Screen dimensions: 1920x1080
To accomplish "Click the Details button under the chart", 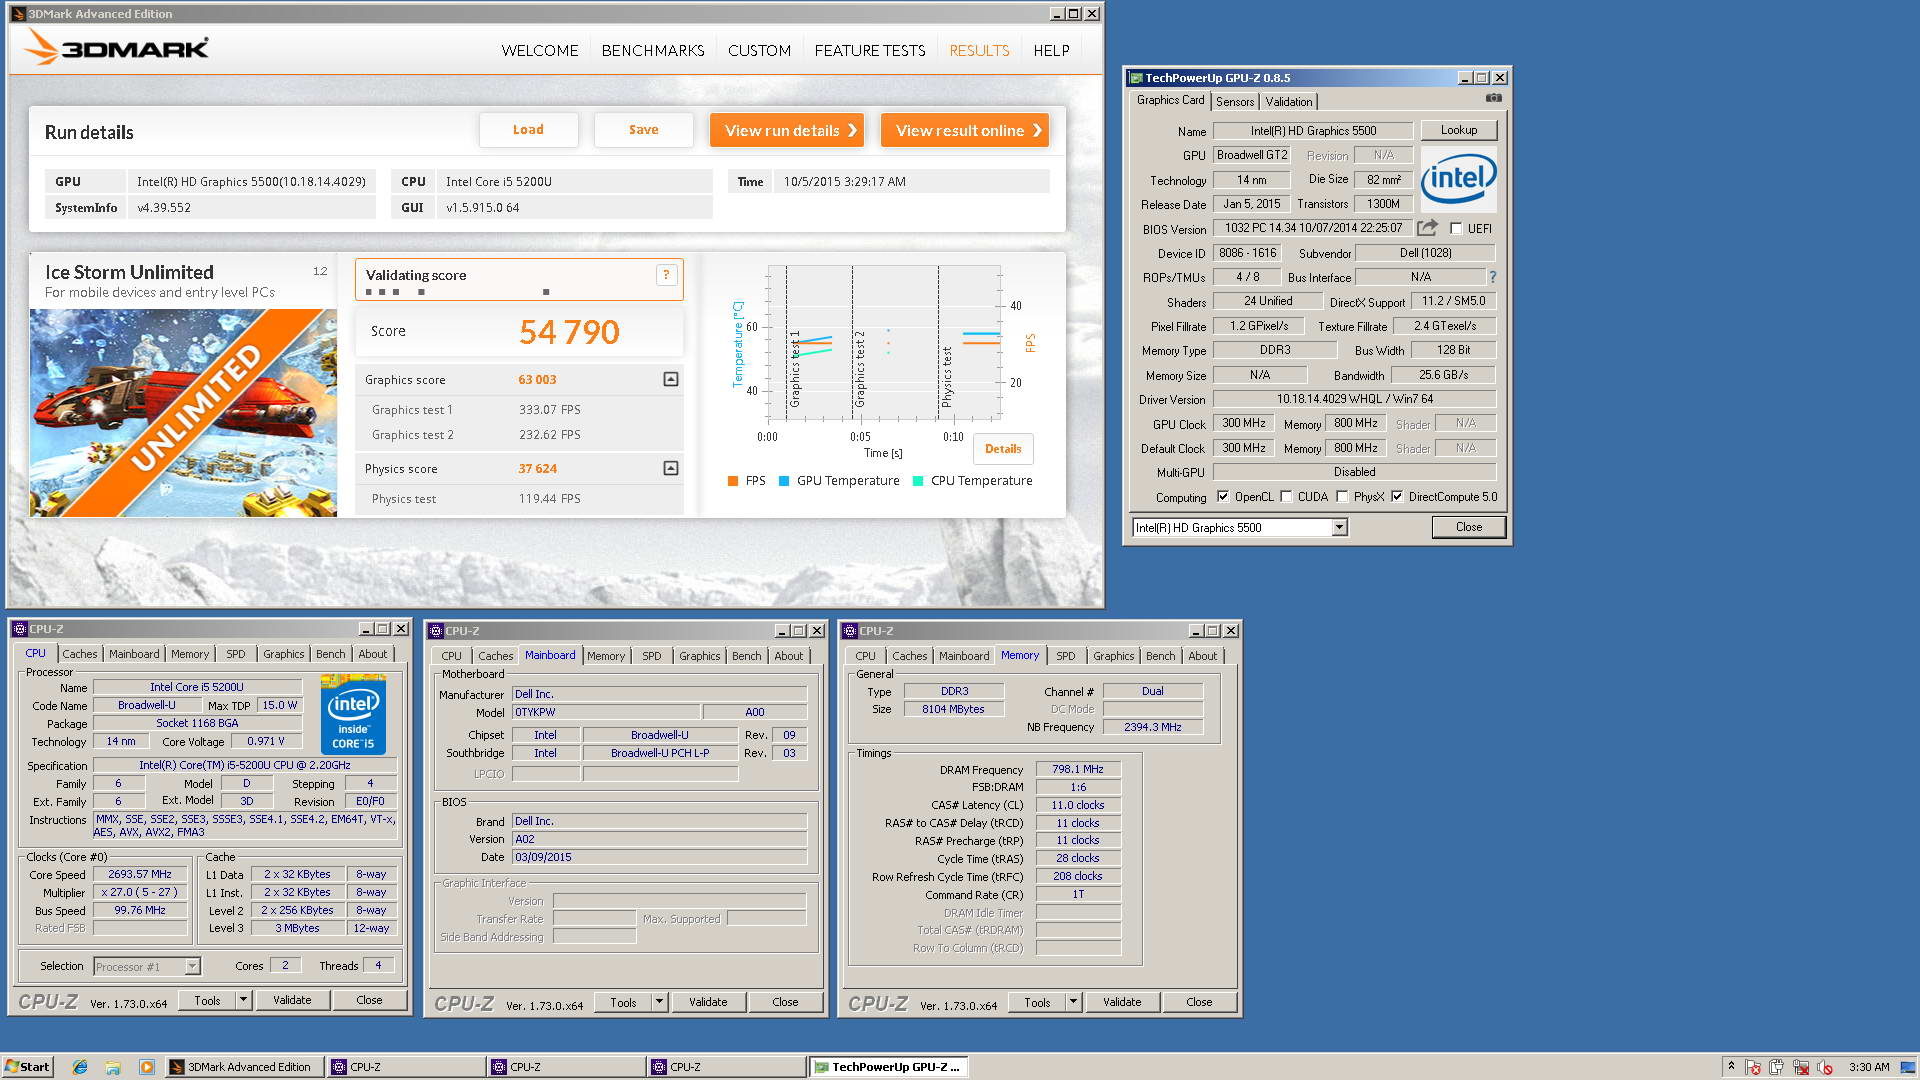I will 1003,449.
